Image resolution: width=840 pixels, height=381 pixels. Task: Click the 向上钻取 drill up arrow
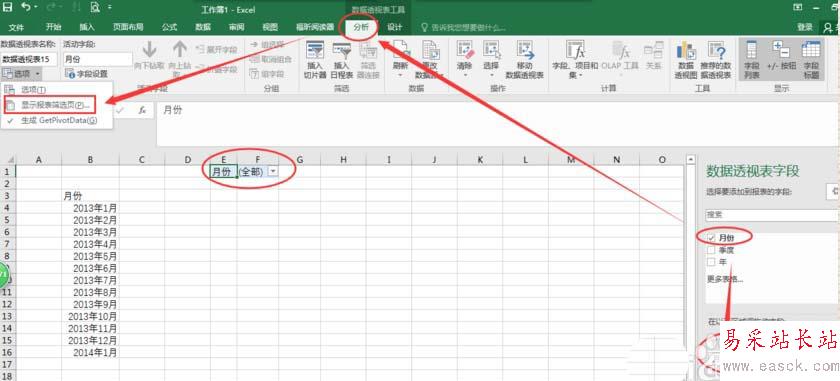(179, 50)
